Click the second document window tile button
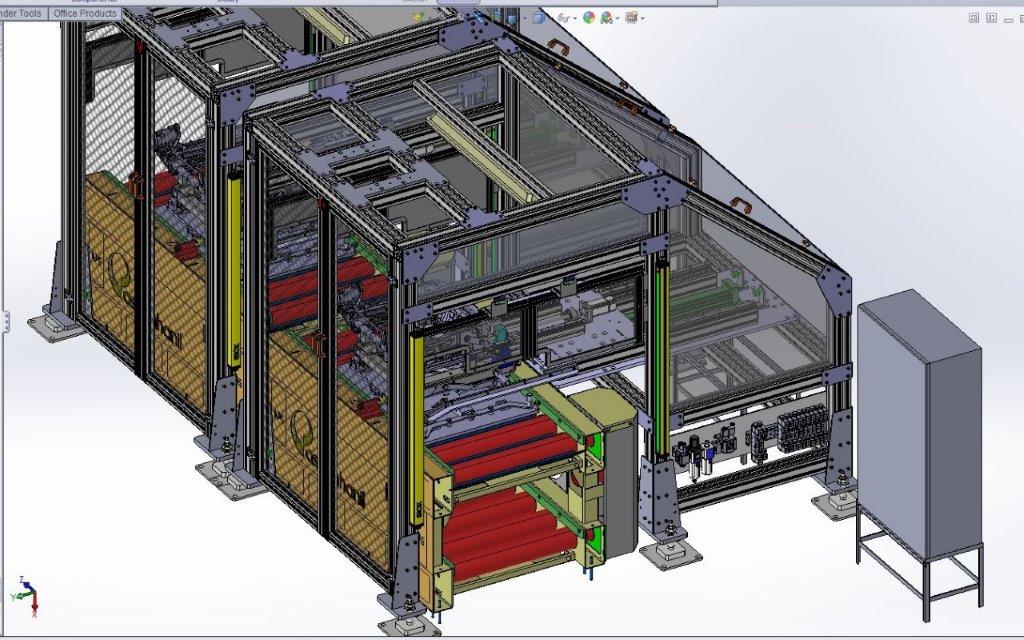 [x=990, y=17]
